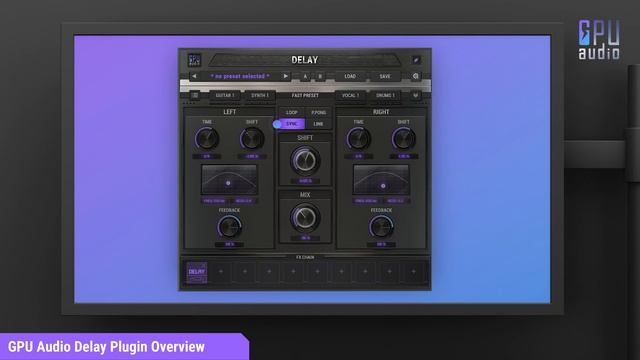Click the LEFT FEEDBACK value field
The height and width of the screenshot is (360, 640).
229,244
